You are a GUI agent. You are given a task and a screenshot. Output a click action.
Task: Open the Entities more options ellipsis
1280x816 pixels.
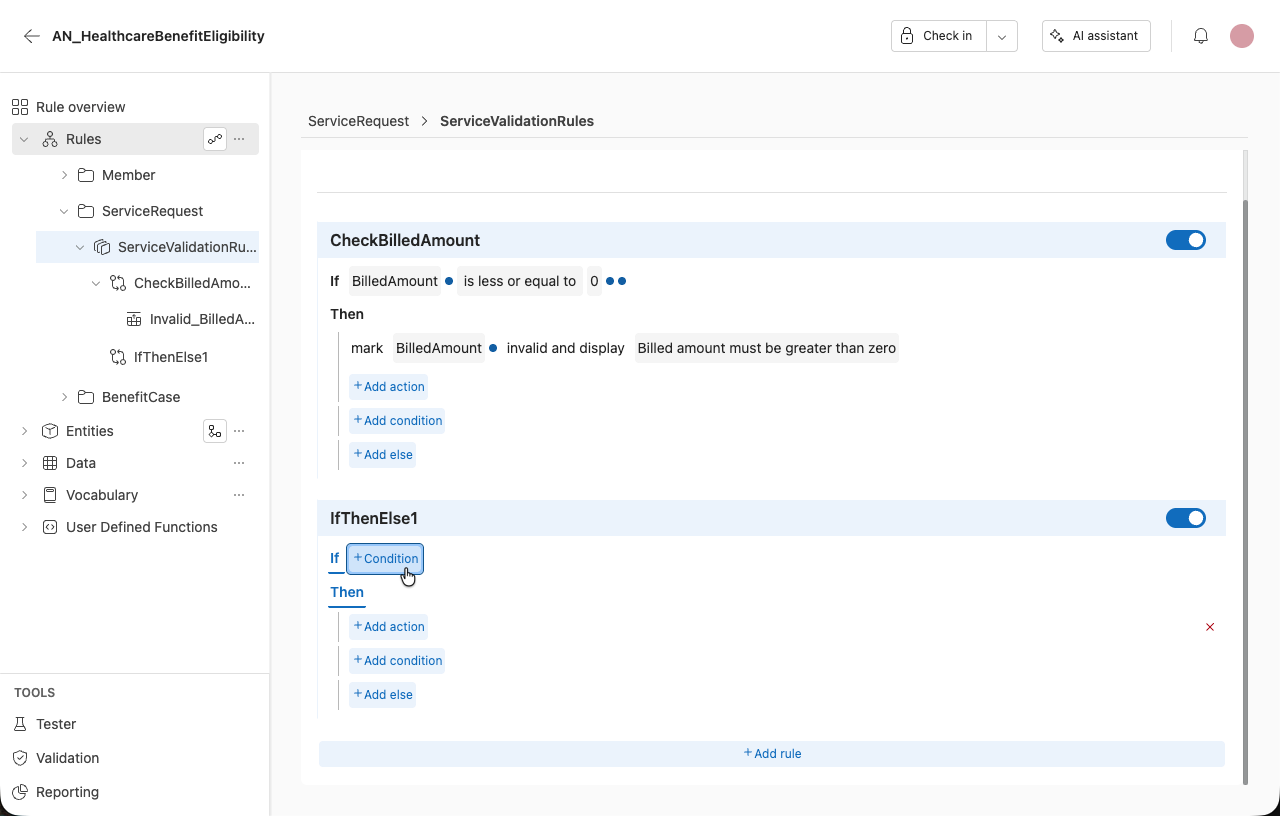tap(239, 431)
